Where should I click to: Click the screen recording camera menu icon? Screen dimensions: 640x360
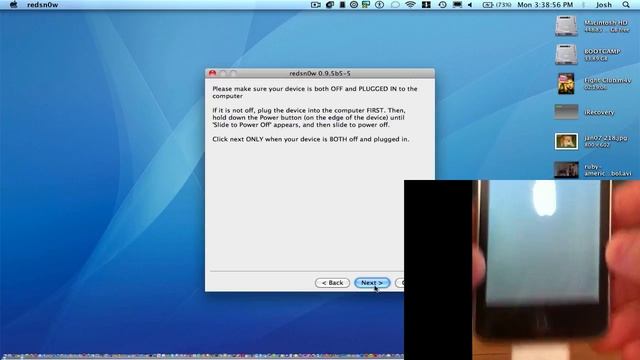pyautogui.click(x=316, y=5)
